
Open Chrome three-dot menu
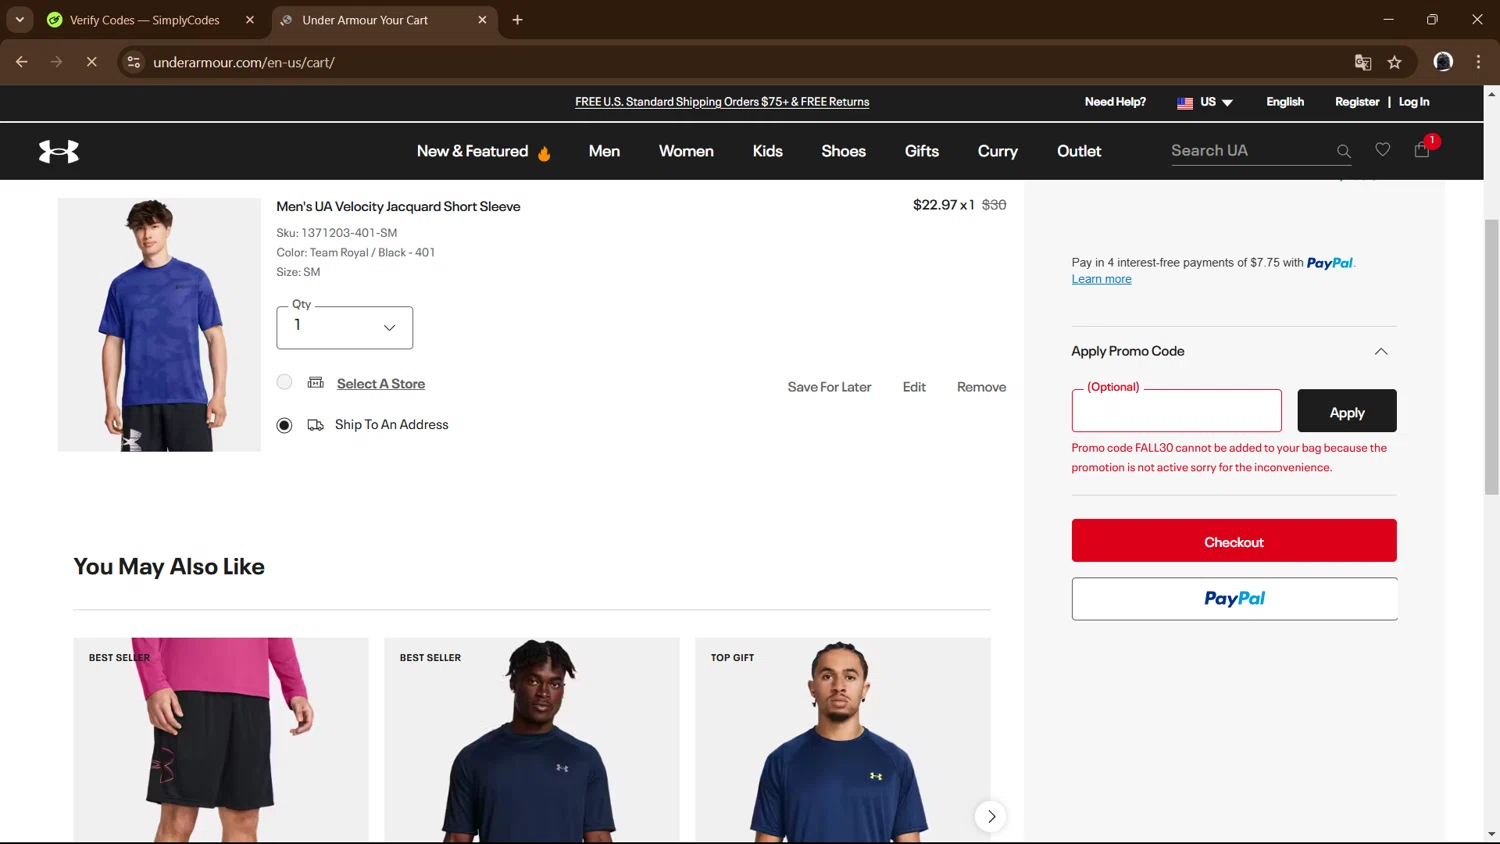[1478, 62]
